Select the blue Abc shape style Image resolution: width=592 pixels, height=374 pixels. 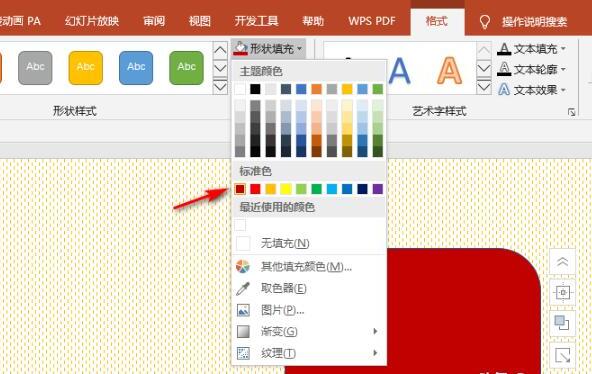tap(136, 68)
